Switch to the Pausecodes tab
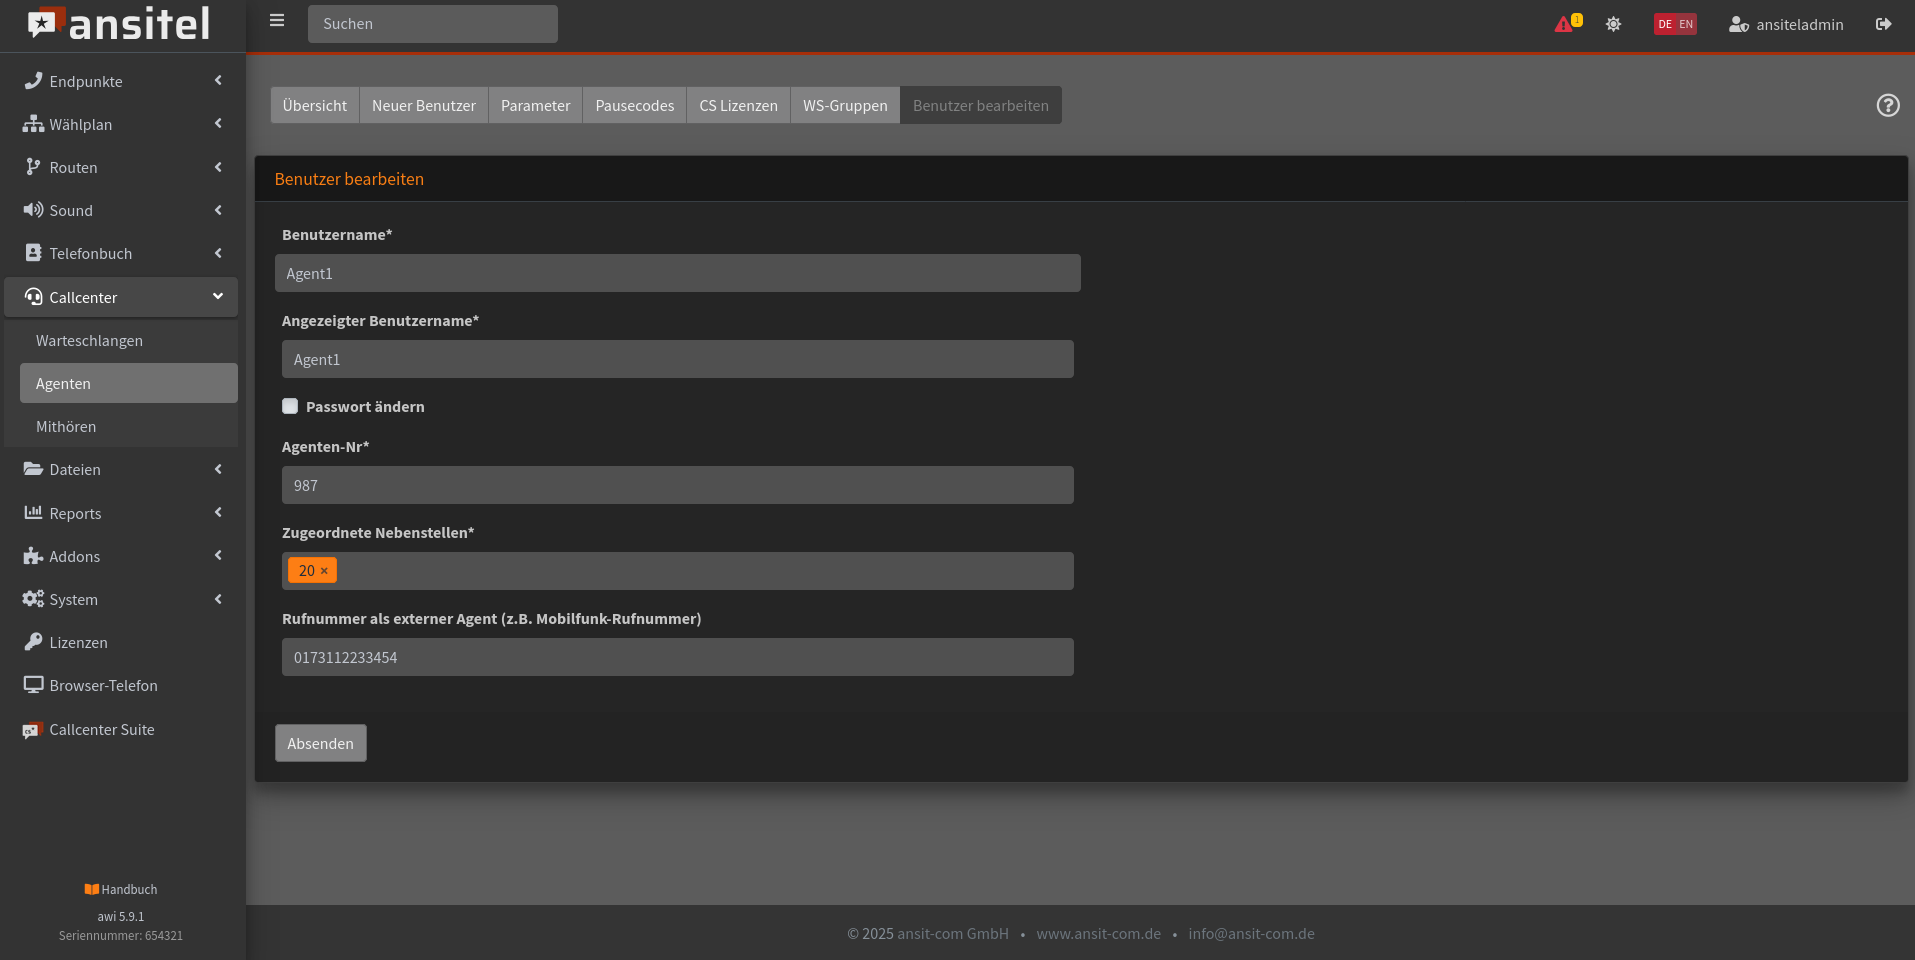Image resolution: width=1915 pixels, height=960 pixels. pyautogui.click(x=634, y=106)
